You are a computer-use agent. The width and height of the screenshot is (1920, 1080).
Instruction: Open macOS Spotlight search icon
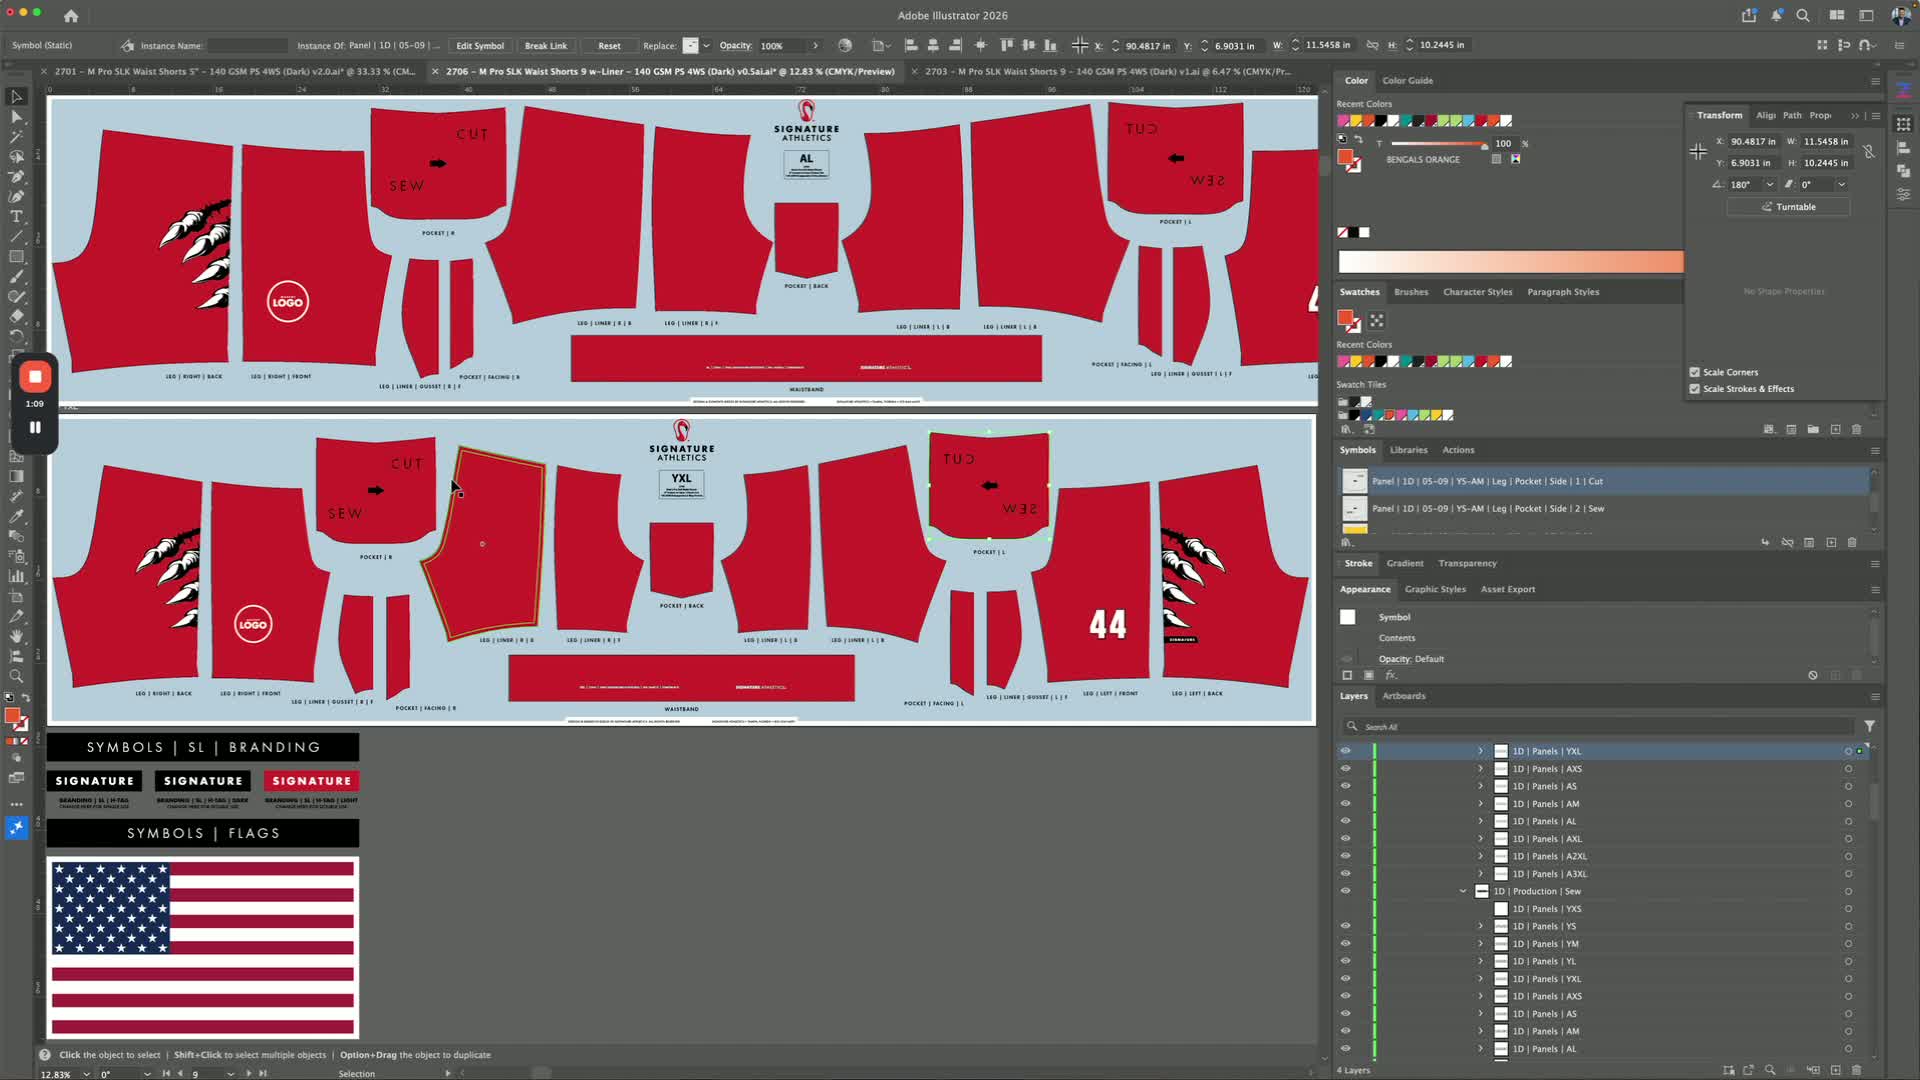pyautogui.click(x=1803, y=15)
